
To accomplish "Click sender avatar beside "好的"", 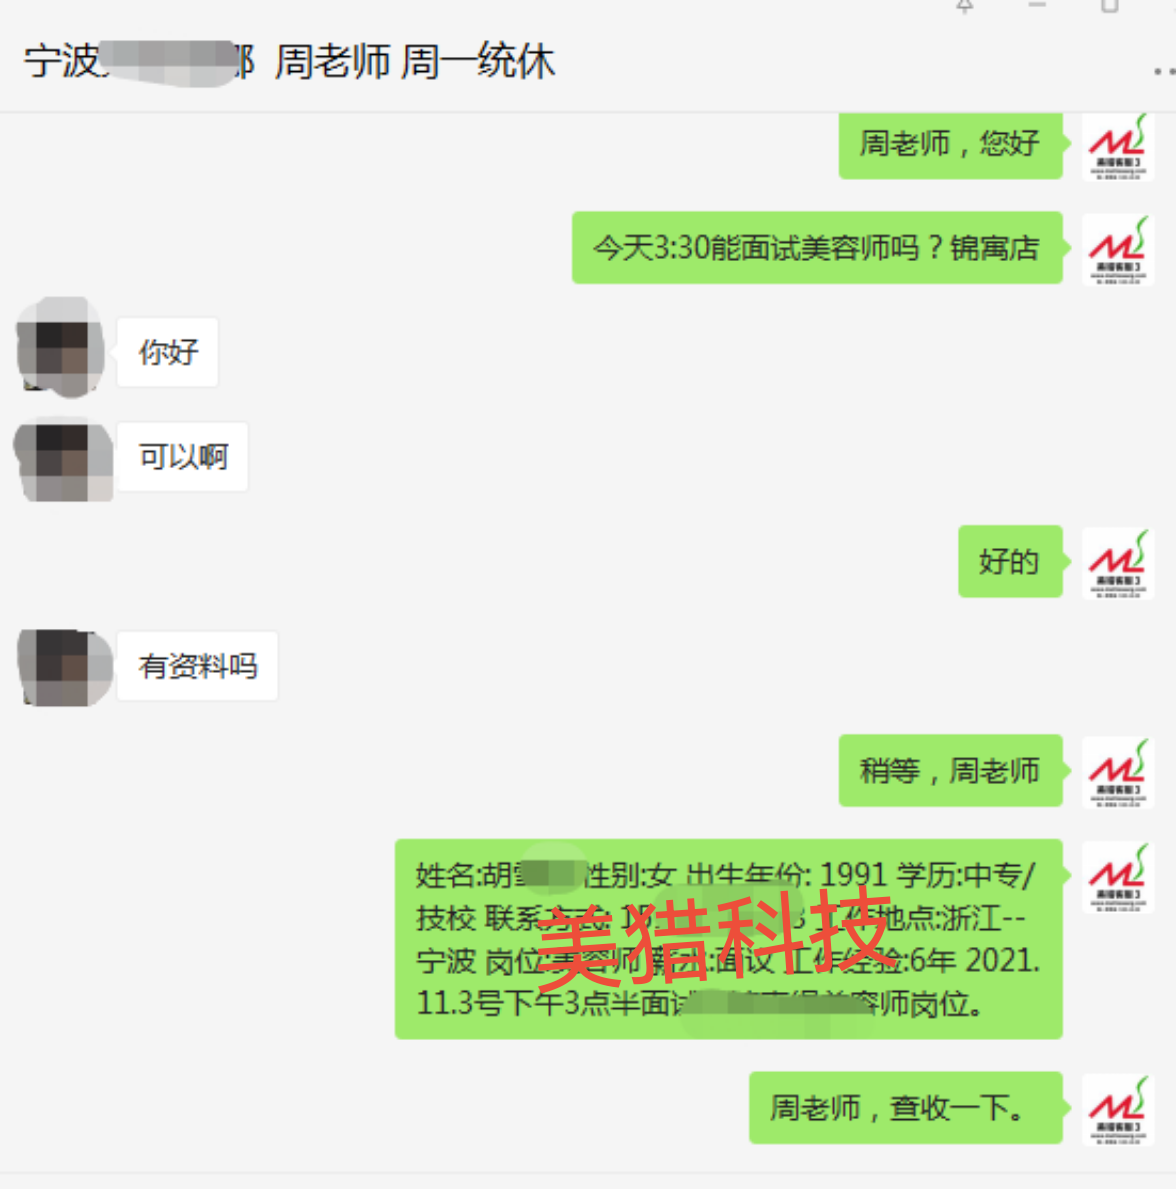I will click(x=1118, y=563).
